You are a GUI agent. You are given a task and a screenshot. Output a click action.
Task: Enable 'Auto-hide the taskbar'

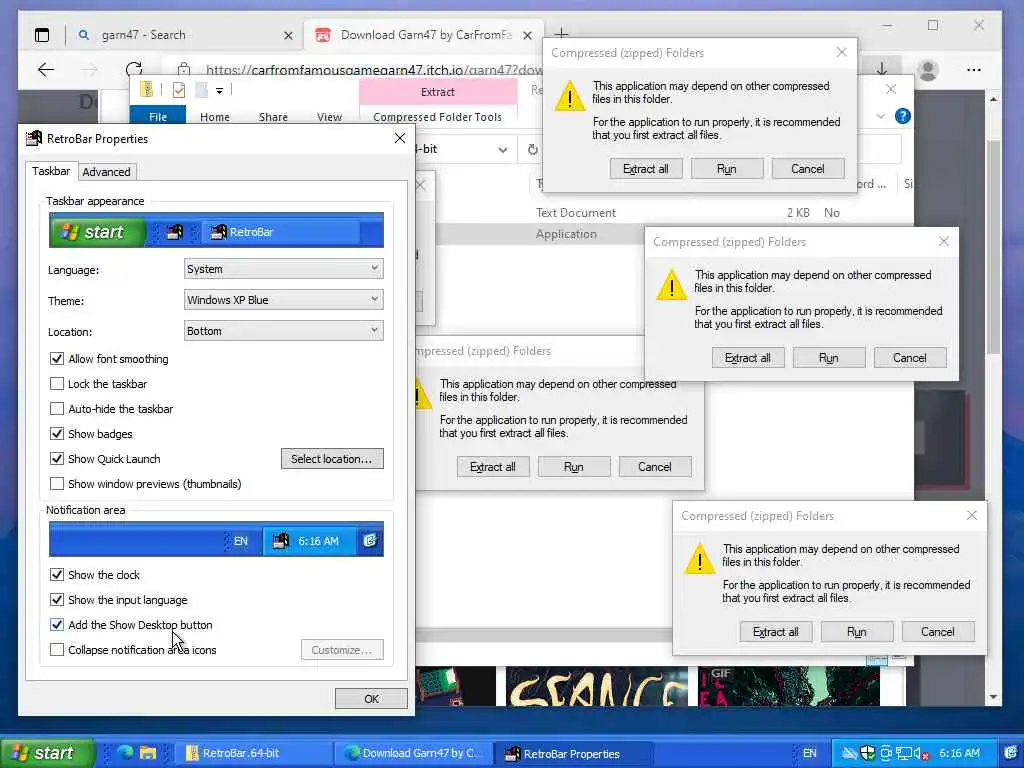coord(57,409)
